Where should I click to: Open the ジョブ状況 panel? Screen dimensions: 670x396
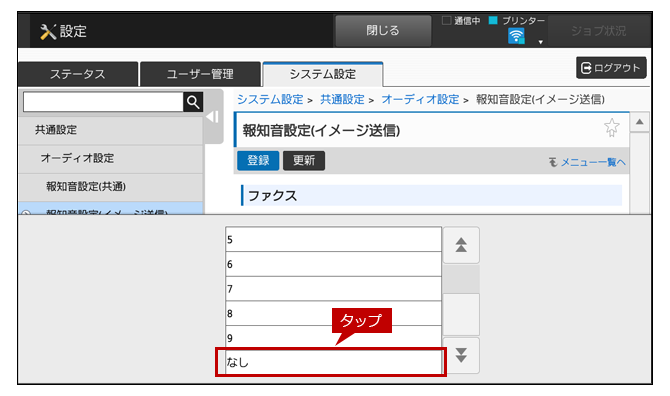click(598, 31)
